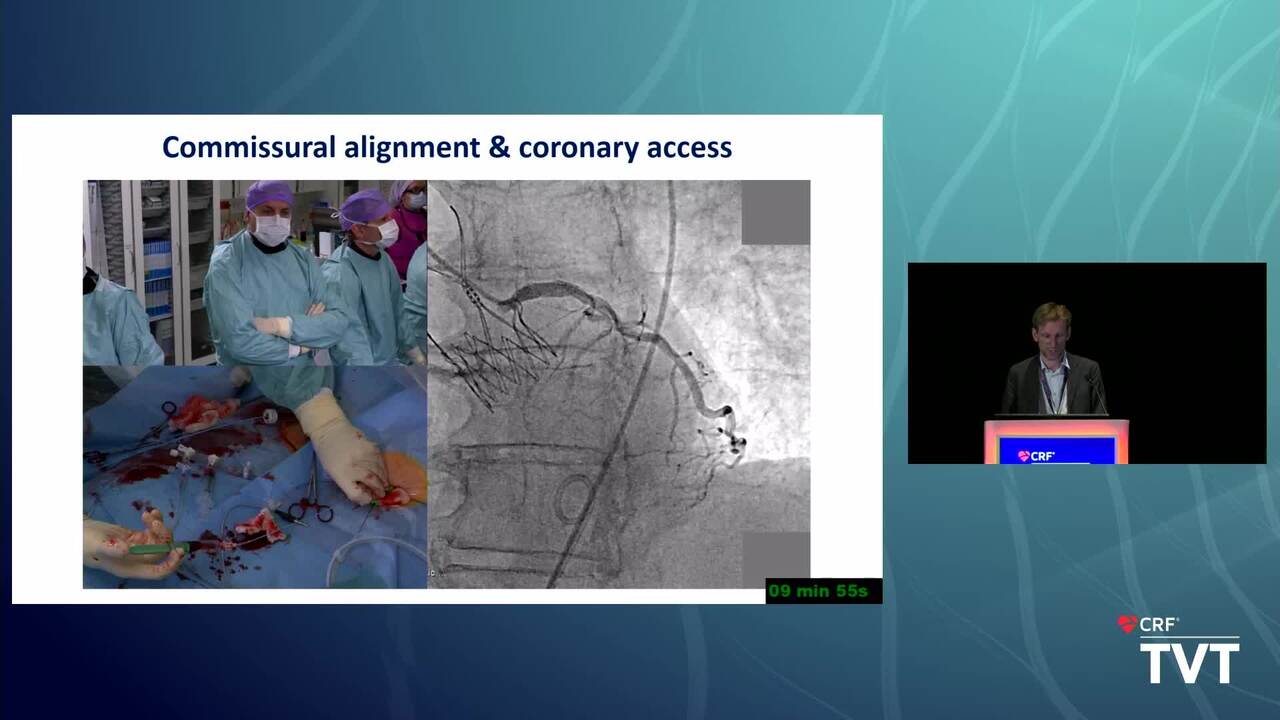Click the surgical access site photo
Screen dimensions: 1280x720
(255, 477)
